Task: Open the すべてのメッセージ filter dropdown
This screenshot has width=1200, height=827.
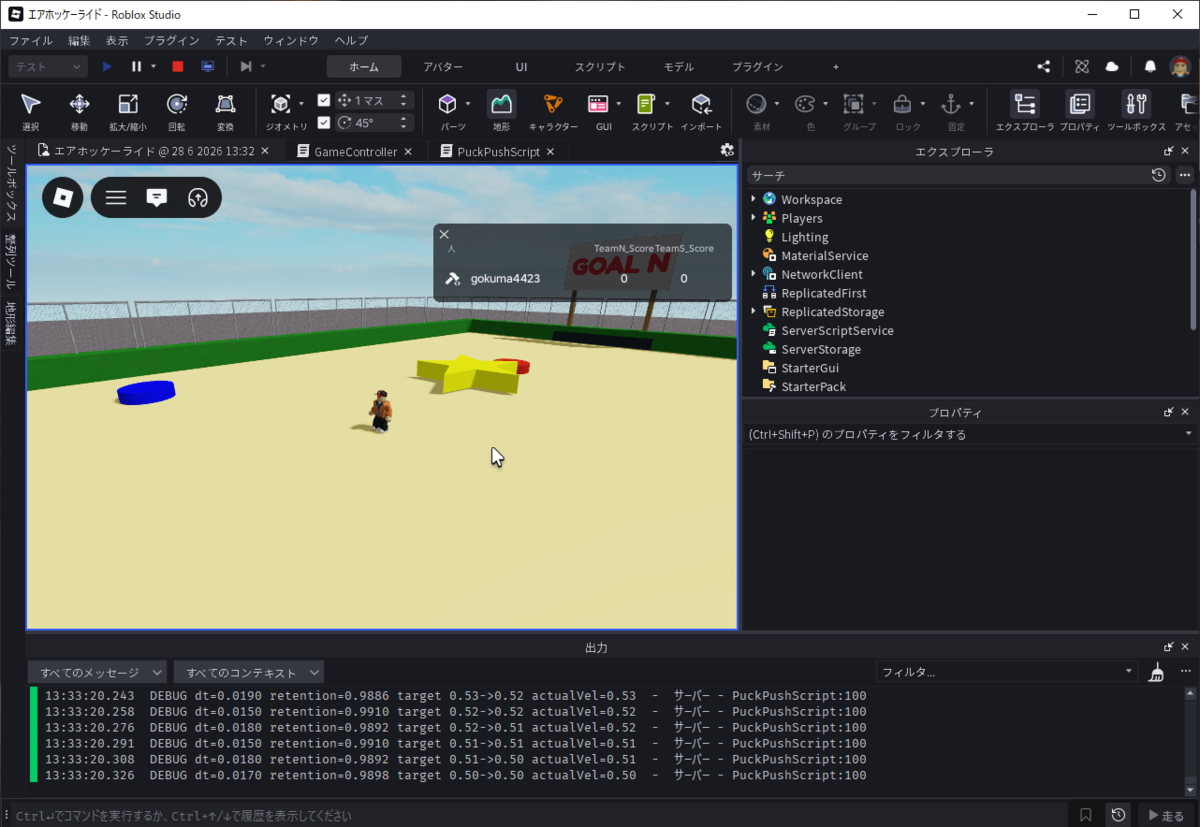Action: (x=97, y=673)
